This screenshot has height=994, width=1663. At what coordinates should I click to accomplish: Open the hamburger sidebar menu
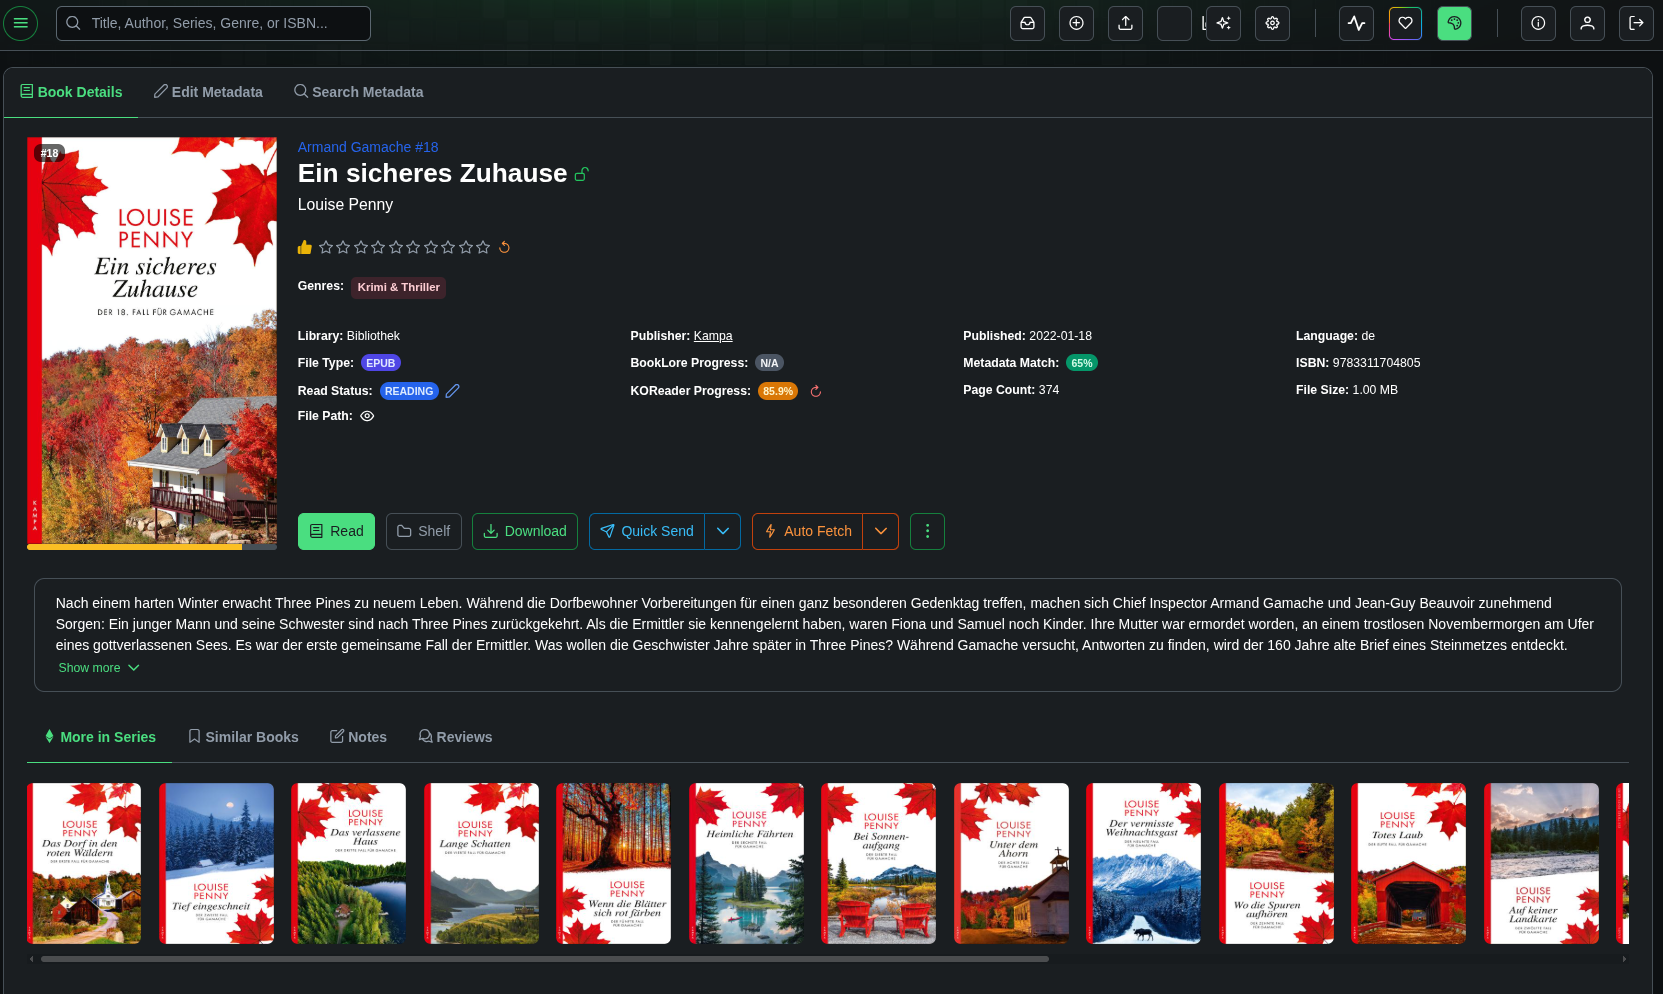(20, 23)
